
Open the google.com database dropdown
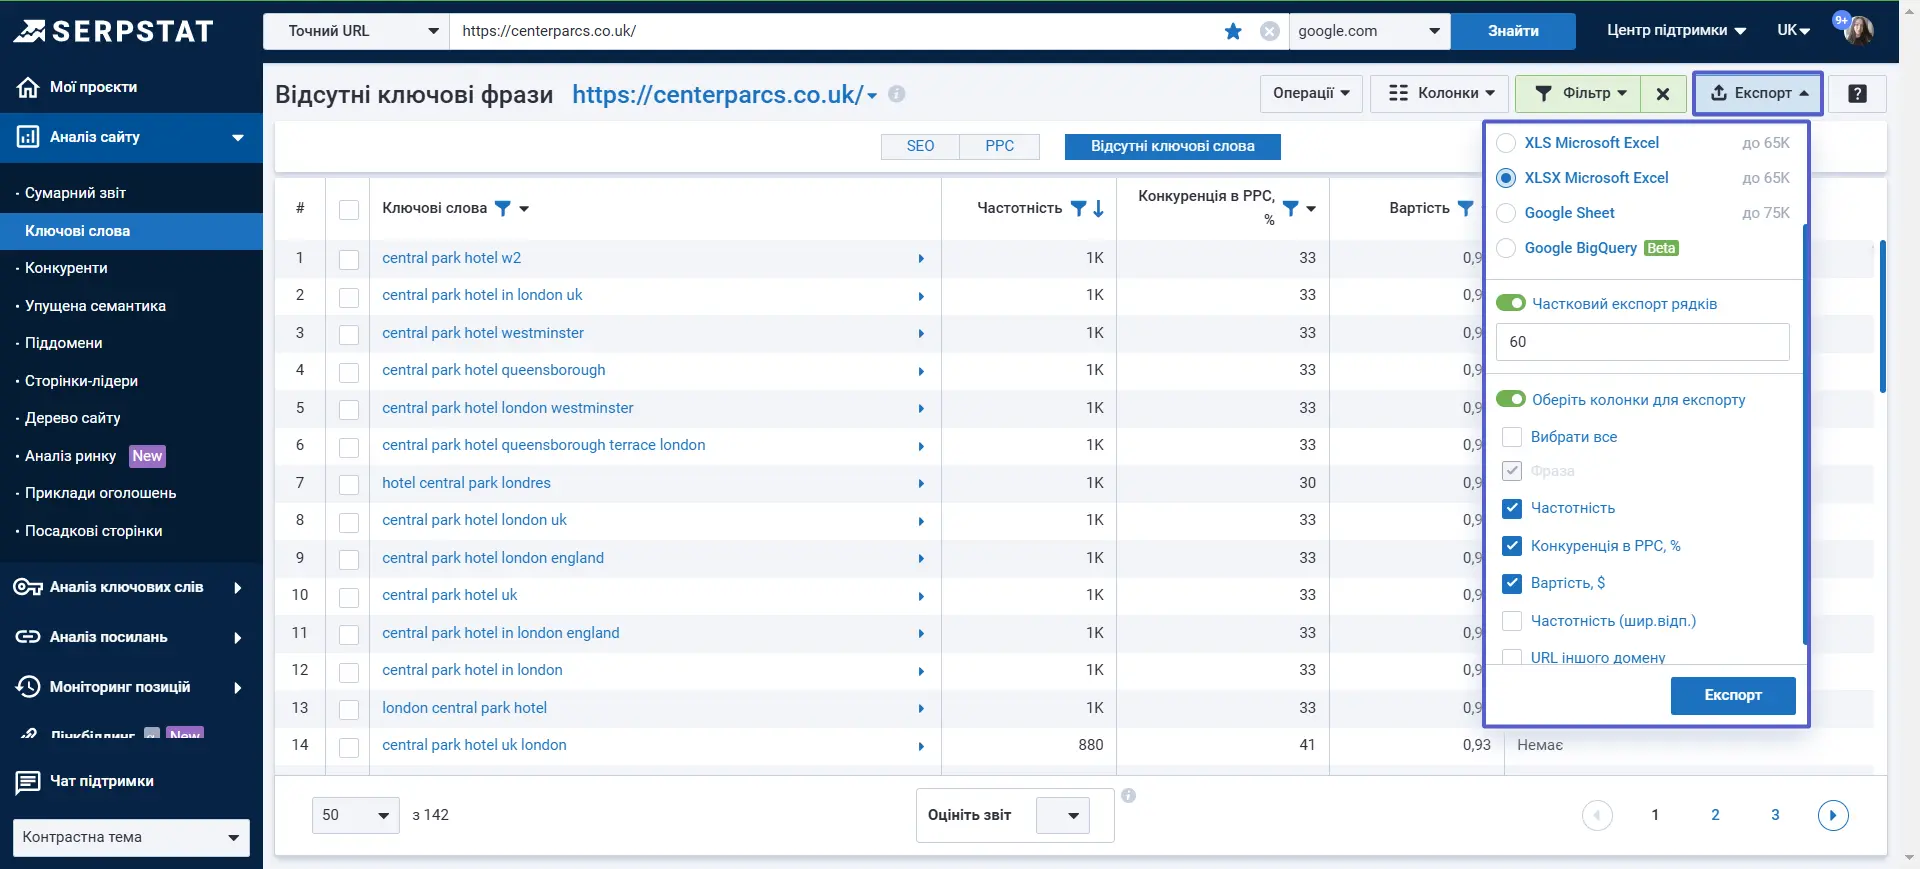tap(1370, 31)
